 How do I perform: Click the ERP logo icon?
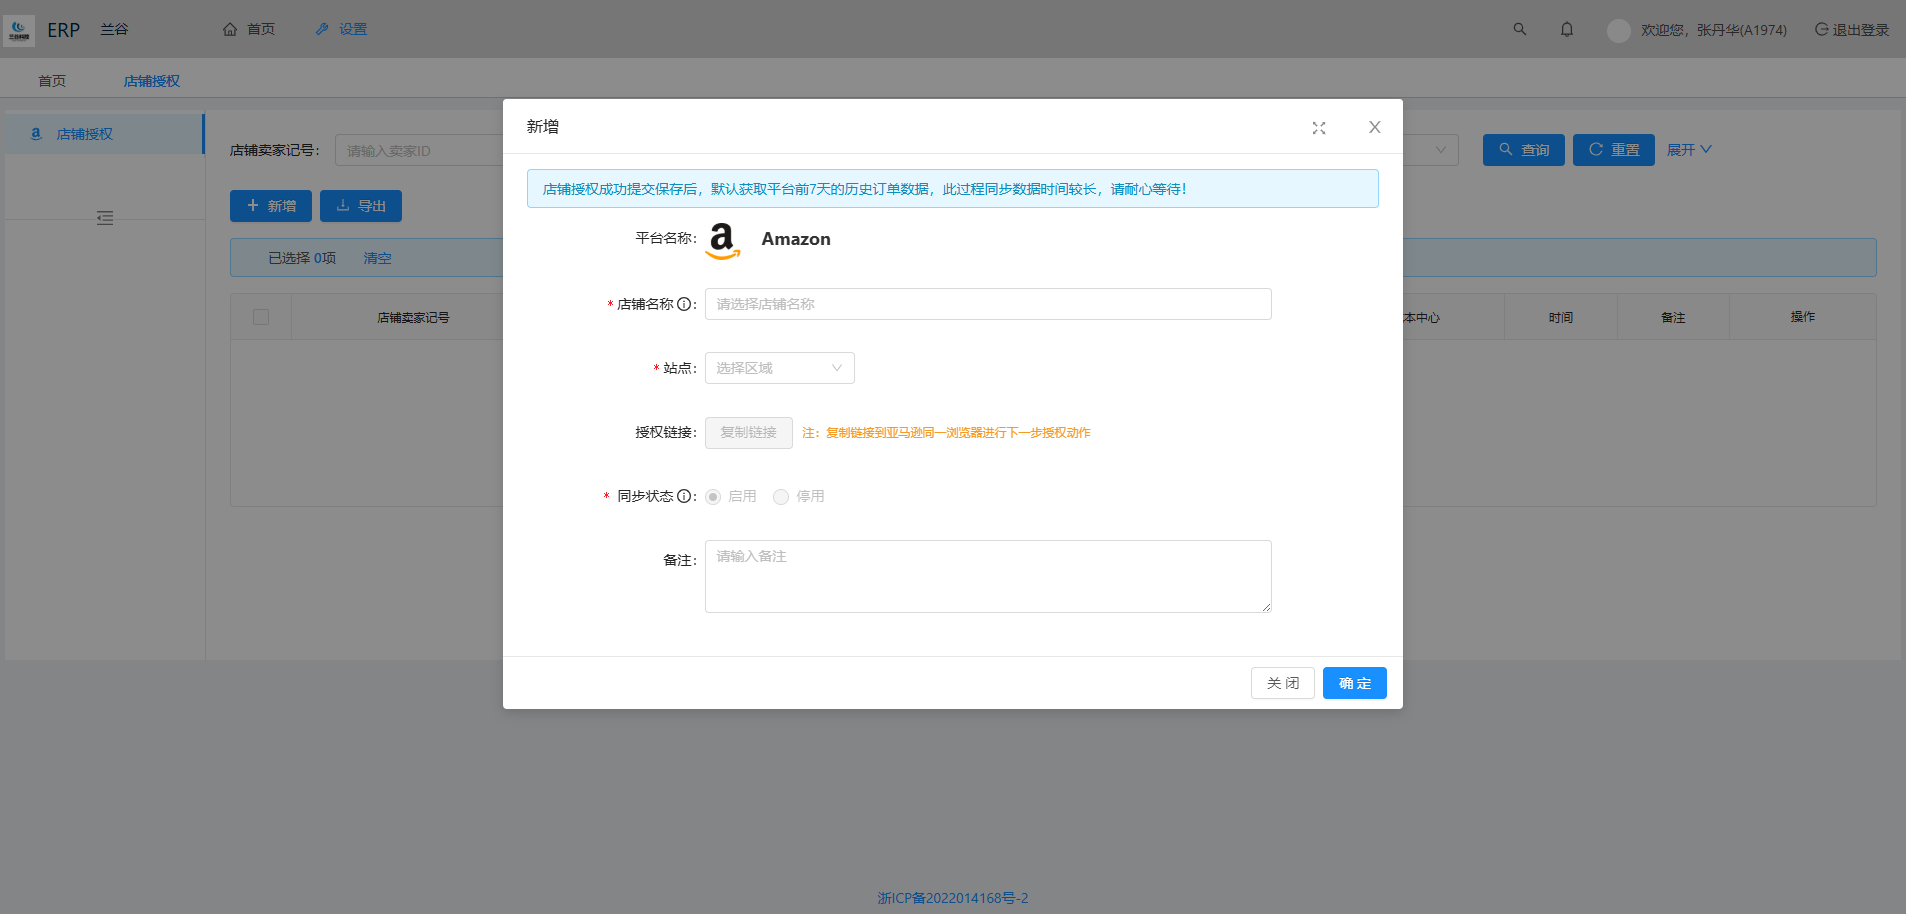[x=19, y=30]
